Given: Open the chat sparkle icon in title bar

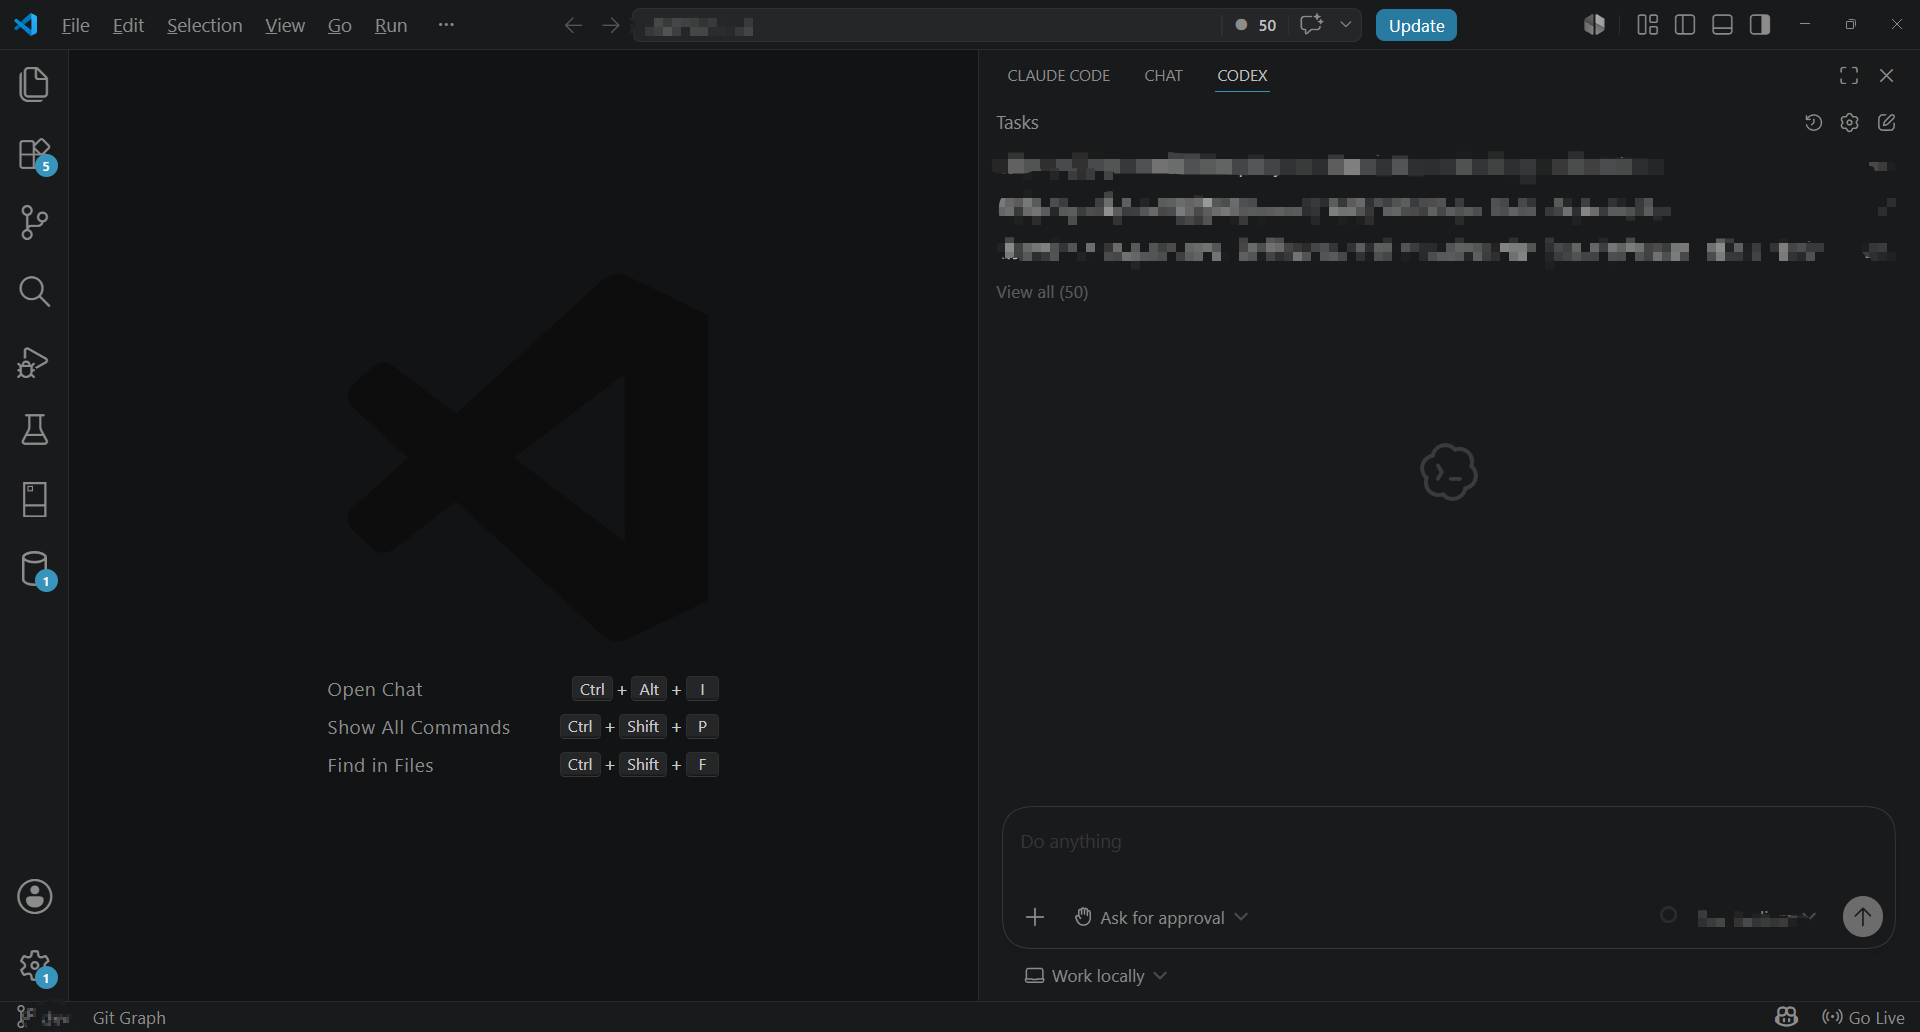Looking at the screenshot, I should point(1311,25).
